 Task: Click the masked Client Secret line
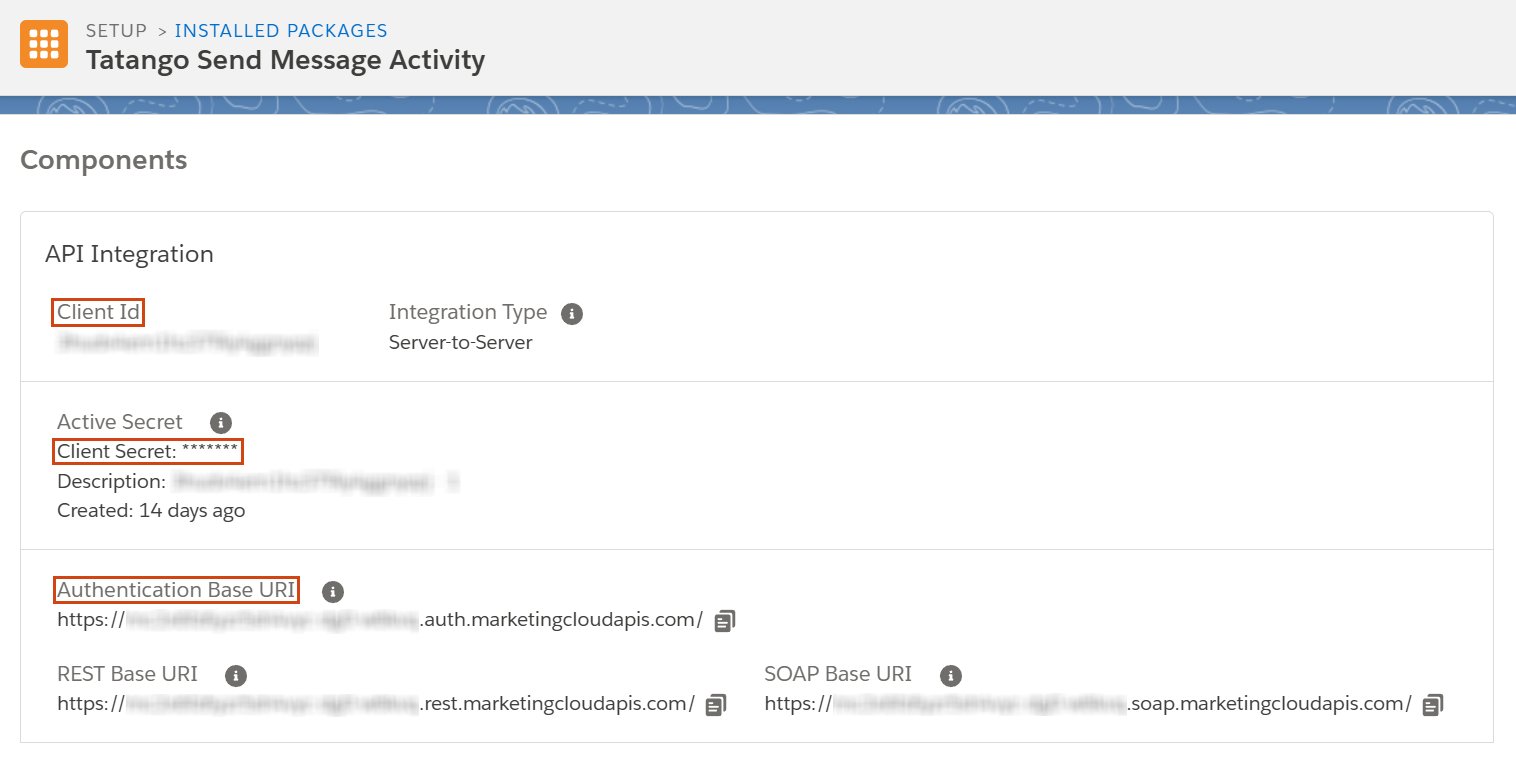coord(148,452)
